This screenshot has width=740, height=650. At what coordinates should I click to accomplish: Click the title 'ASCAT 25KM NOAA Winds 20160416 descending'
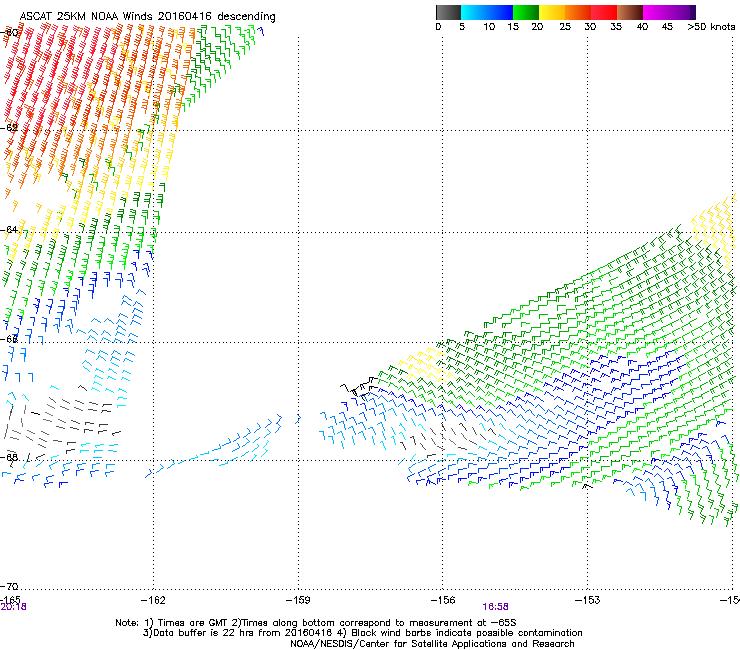148,17
